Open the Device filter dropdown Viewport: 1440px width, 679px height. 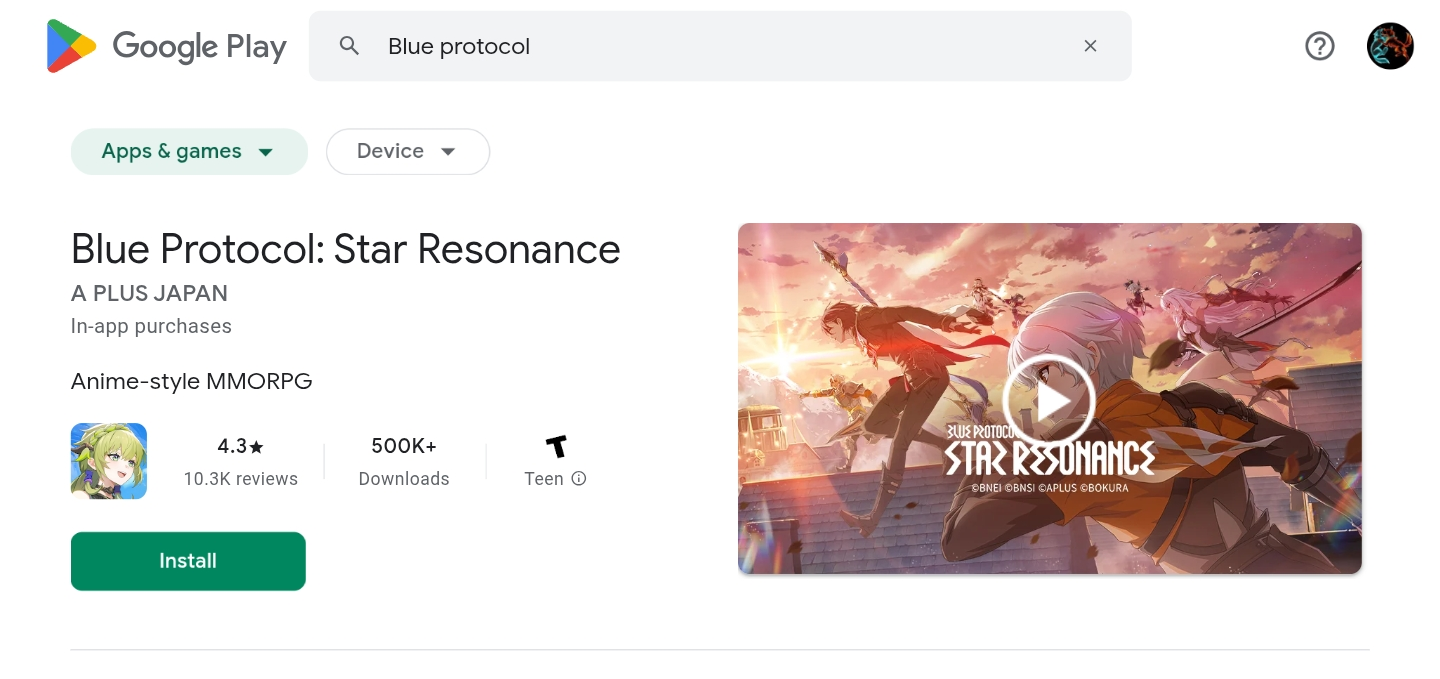click(408, 151)
